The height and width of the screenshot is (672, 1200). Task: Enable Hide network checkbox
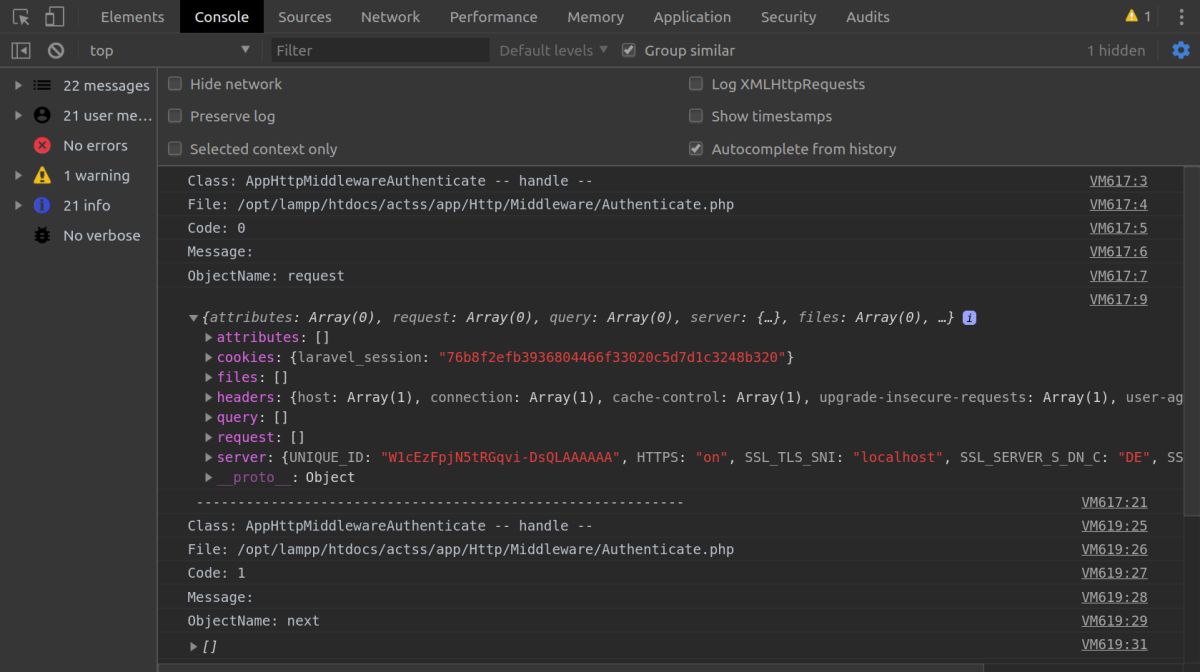[x=175, y=84]
